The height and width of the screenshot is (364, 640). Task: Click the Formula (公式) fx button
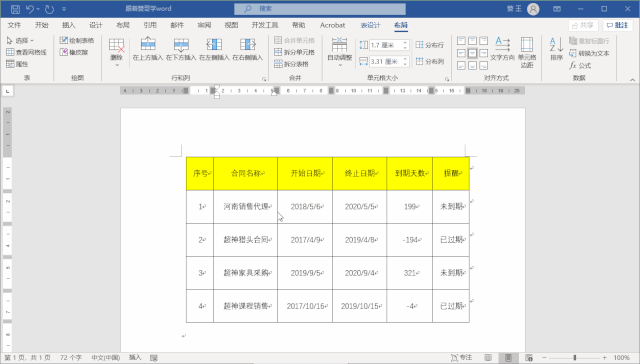click(580, 65)
